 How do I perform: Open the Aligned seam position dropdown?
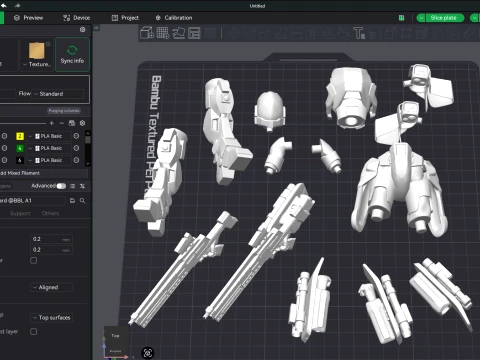point(51,287)
